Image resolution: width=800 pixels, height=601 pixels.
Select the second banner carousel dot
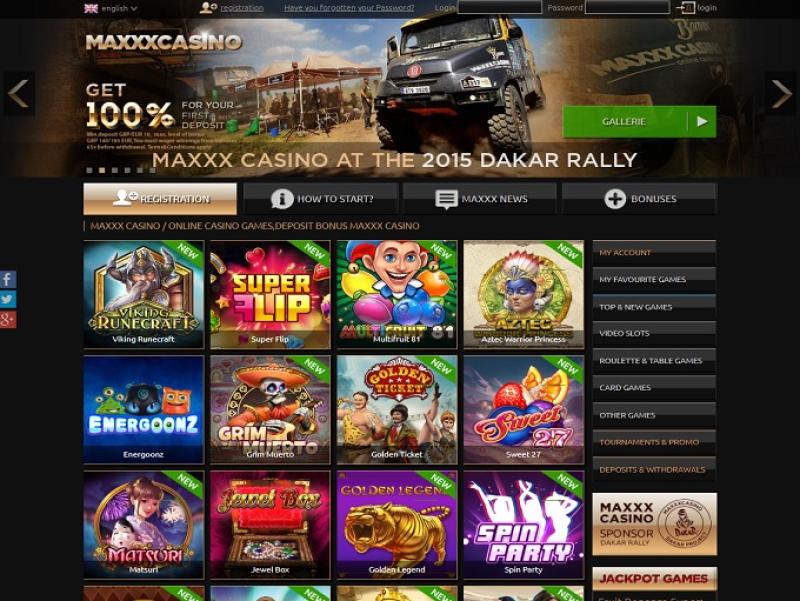[x=102, y=170]
